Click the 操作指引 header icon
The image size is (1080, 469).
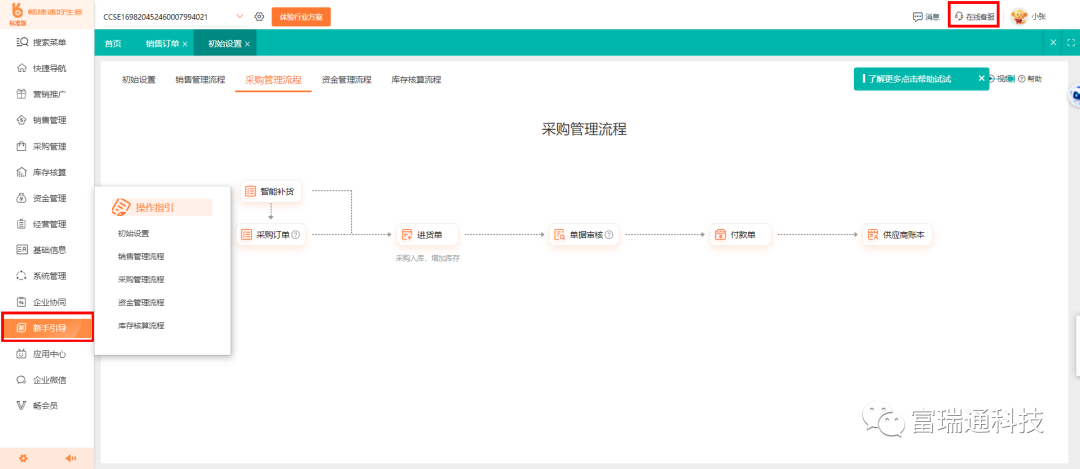(x=121, y=207)
